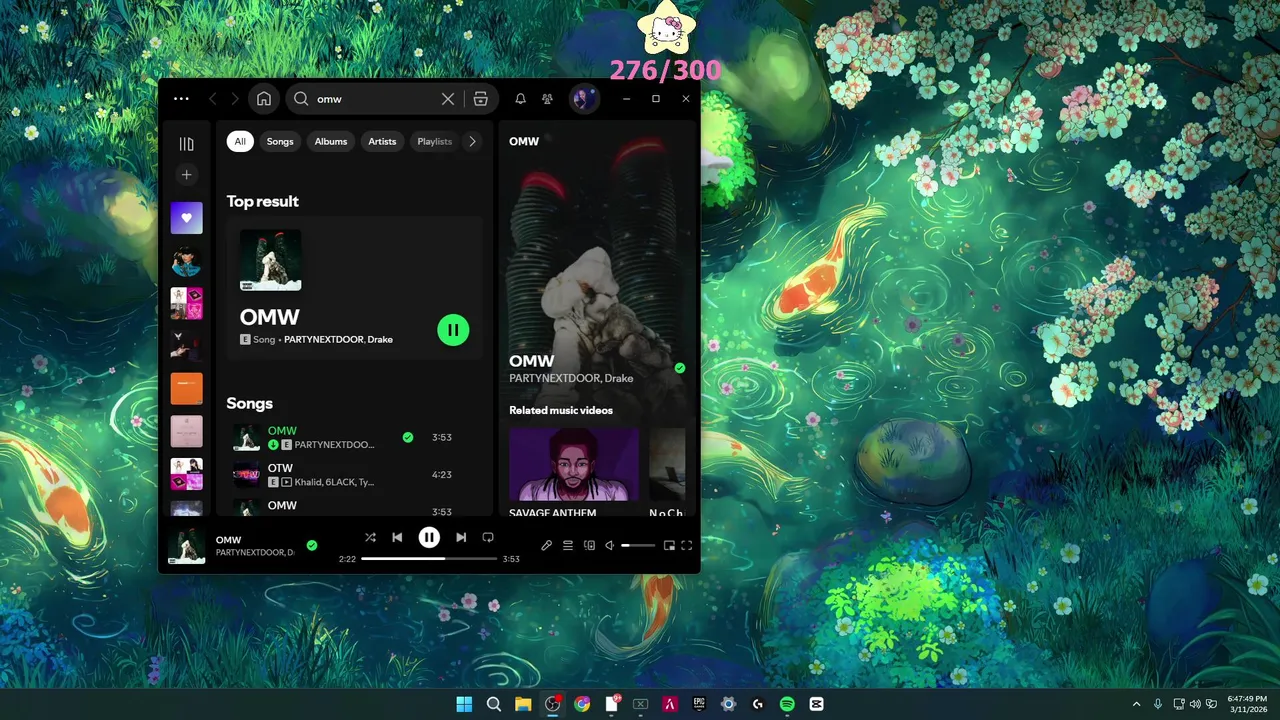This screenshot has width=1280, height=720.
Task: Toggle saved checkmark in now-playing panel
Action: click(680, 368)
